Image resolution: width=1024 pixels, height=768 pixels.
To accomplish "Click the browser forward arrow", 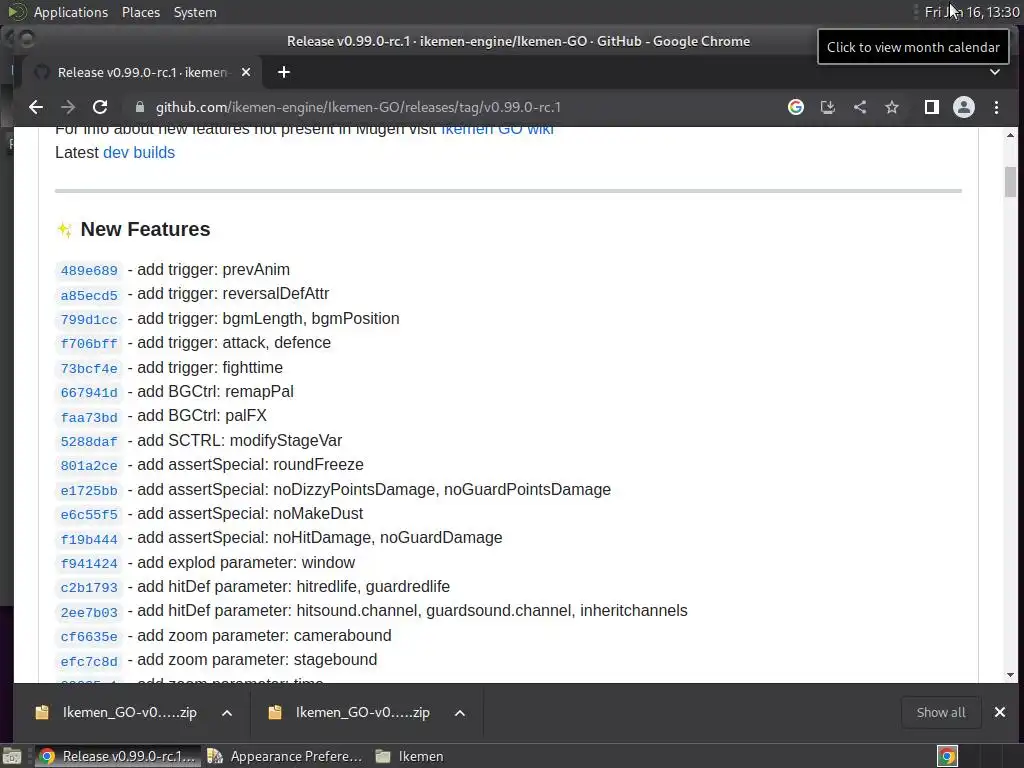I will (x=68, y=107).
